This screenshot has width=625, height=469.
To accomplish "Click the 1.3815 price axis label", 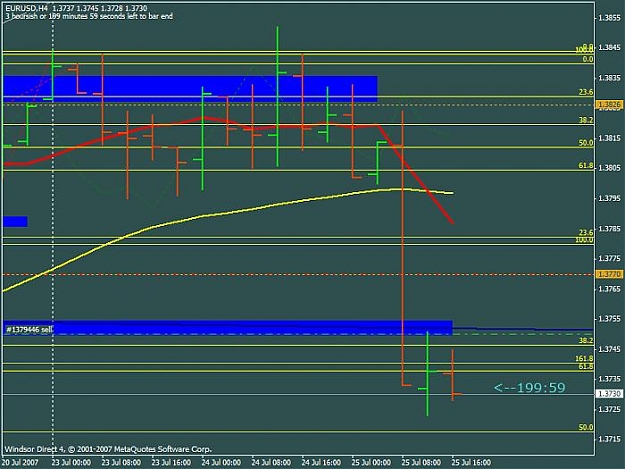I will [610, 138].
